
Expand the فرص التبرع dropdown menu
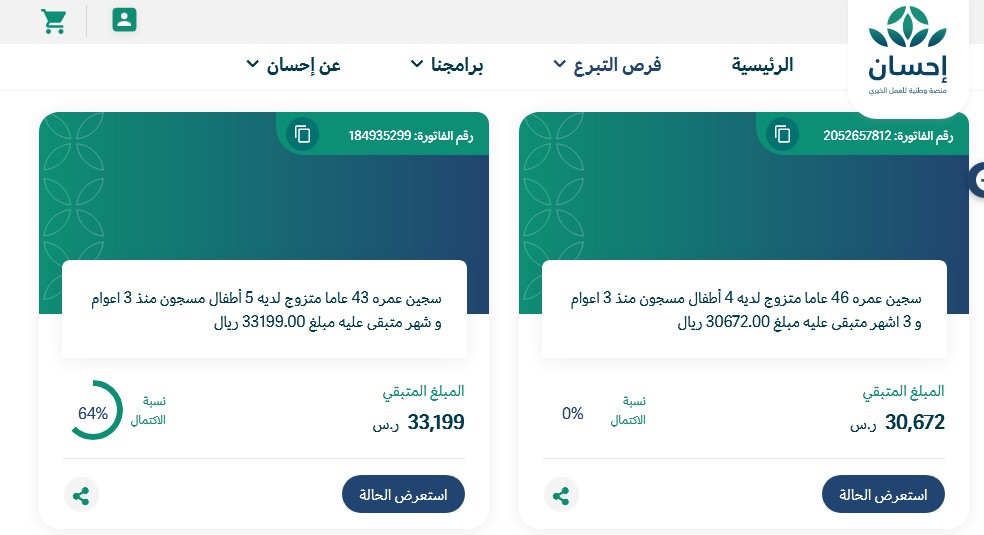click(607, 65)
